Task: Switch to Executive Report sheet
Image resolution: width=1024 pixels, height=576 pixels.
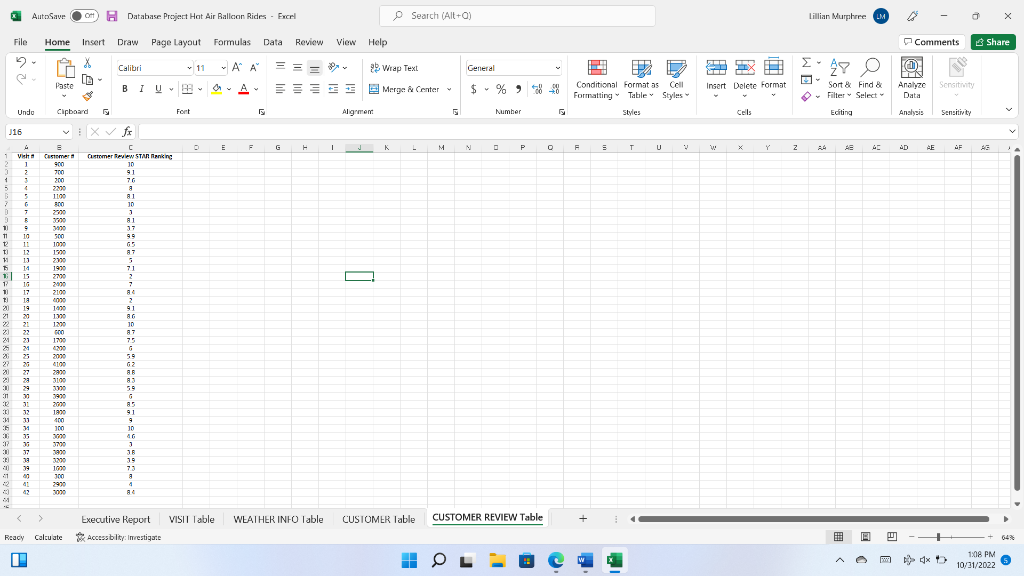Action: click(116, 519)
